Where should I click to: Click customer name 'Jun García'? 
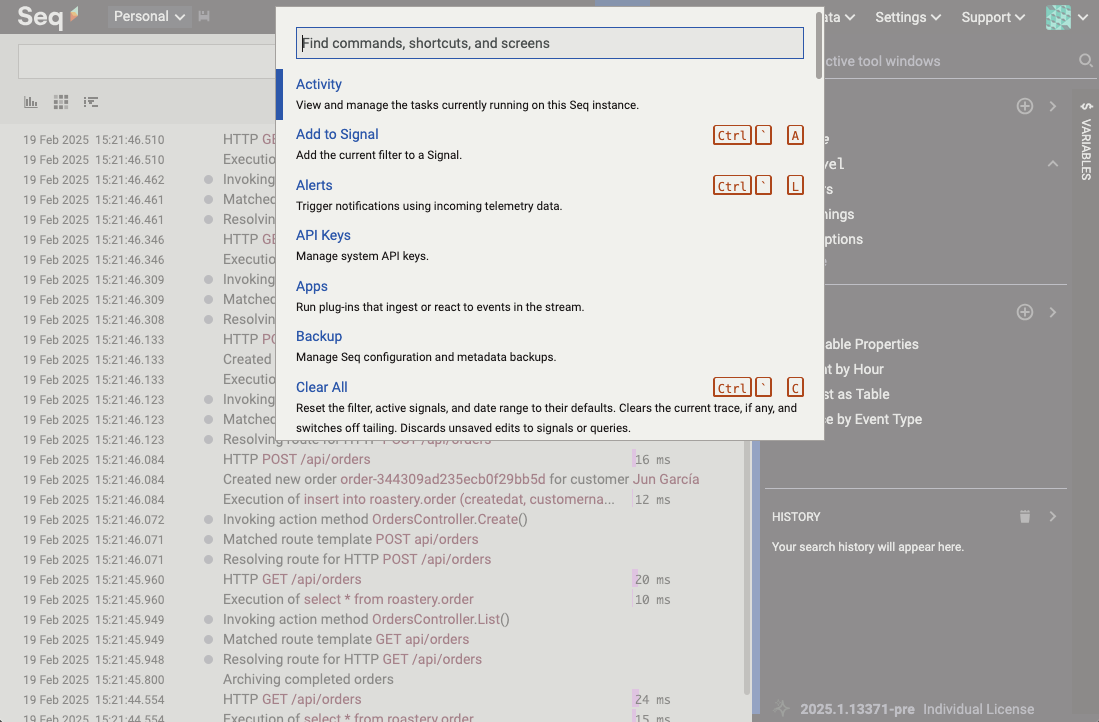[666, 479]
